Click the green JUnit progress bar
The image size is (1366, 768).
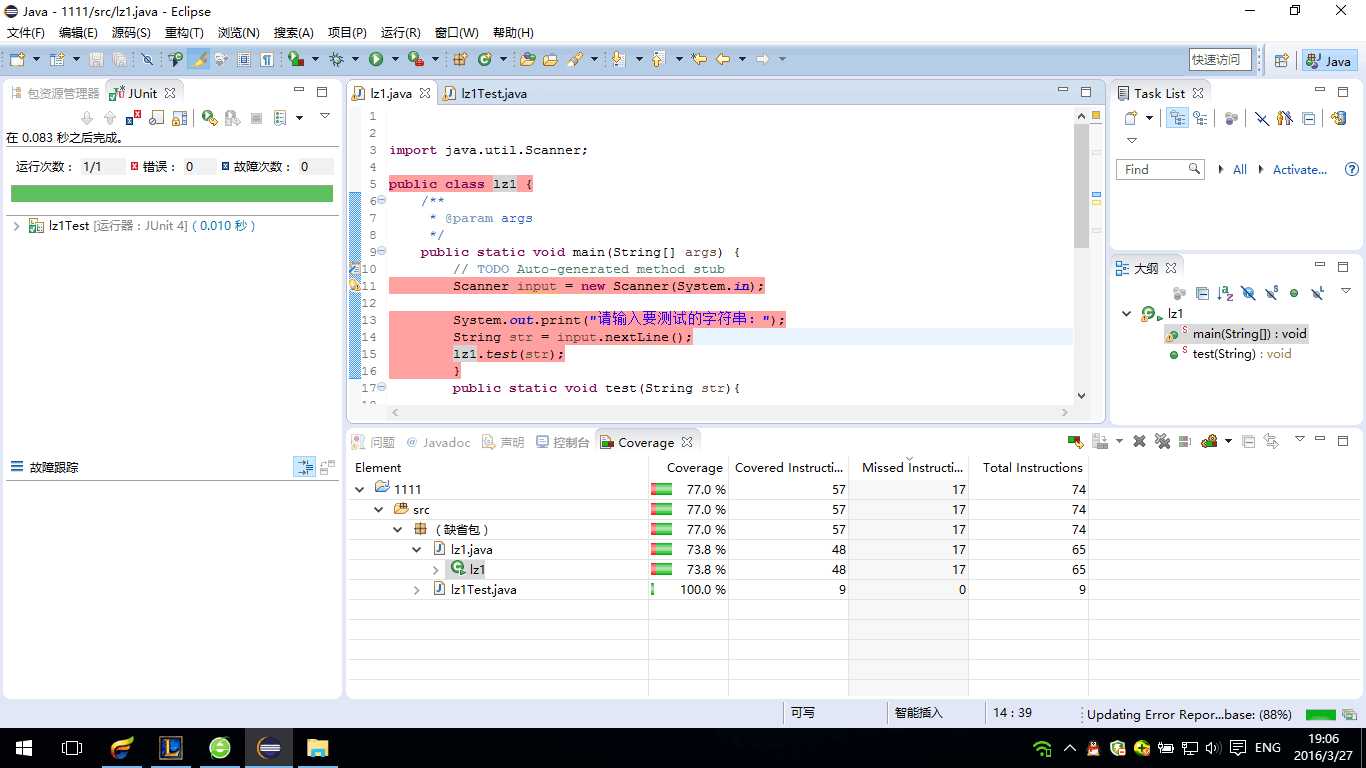(x=172, y=194)
